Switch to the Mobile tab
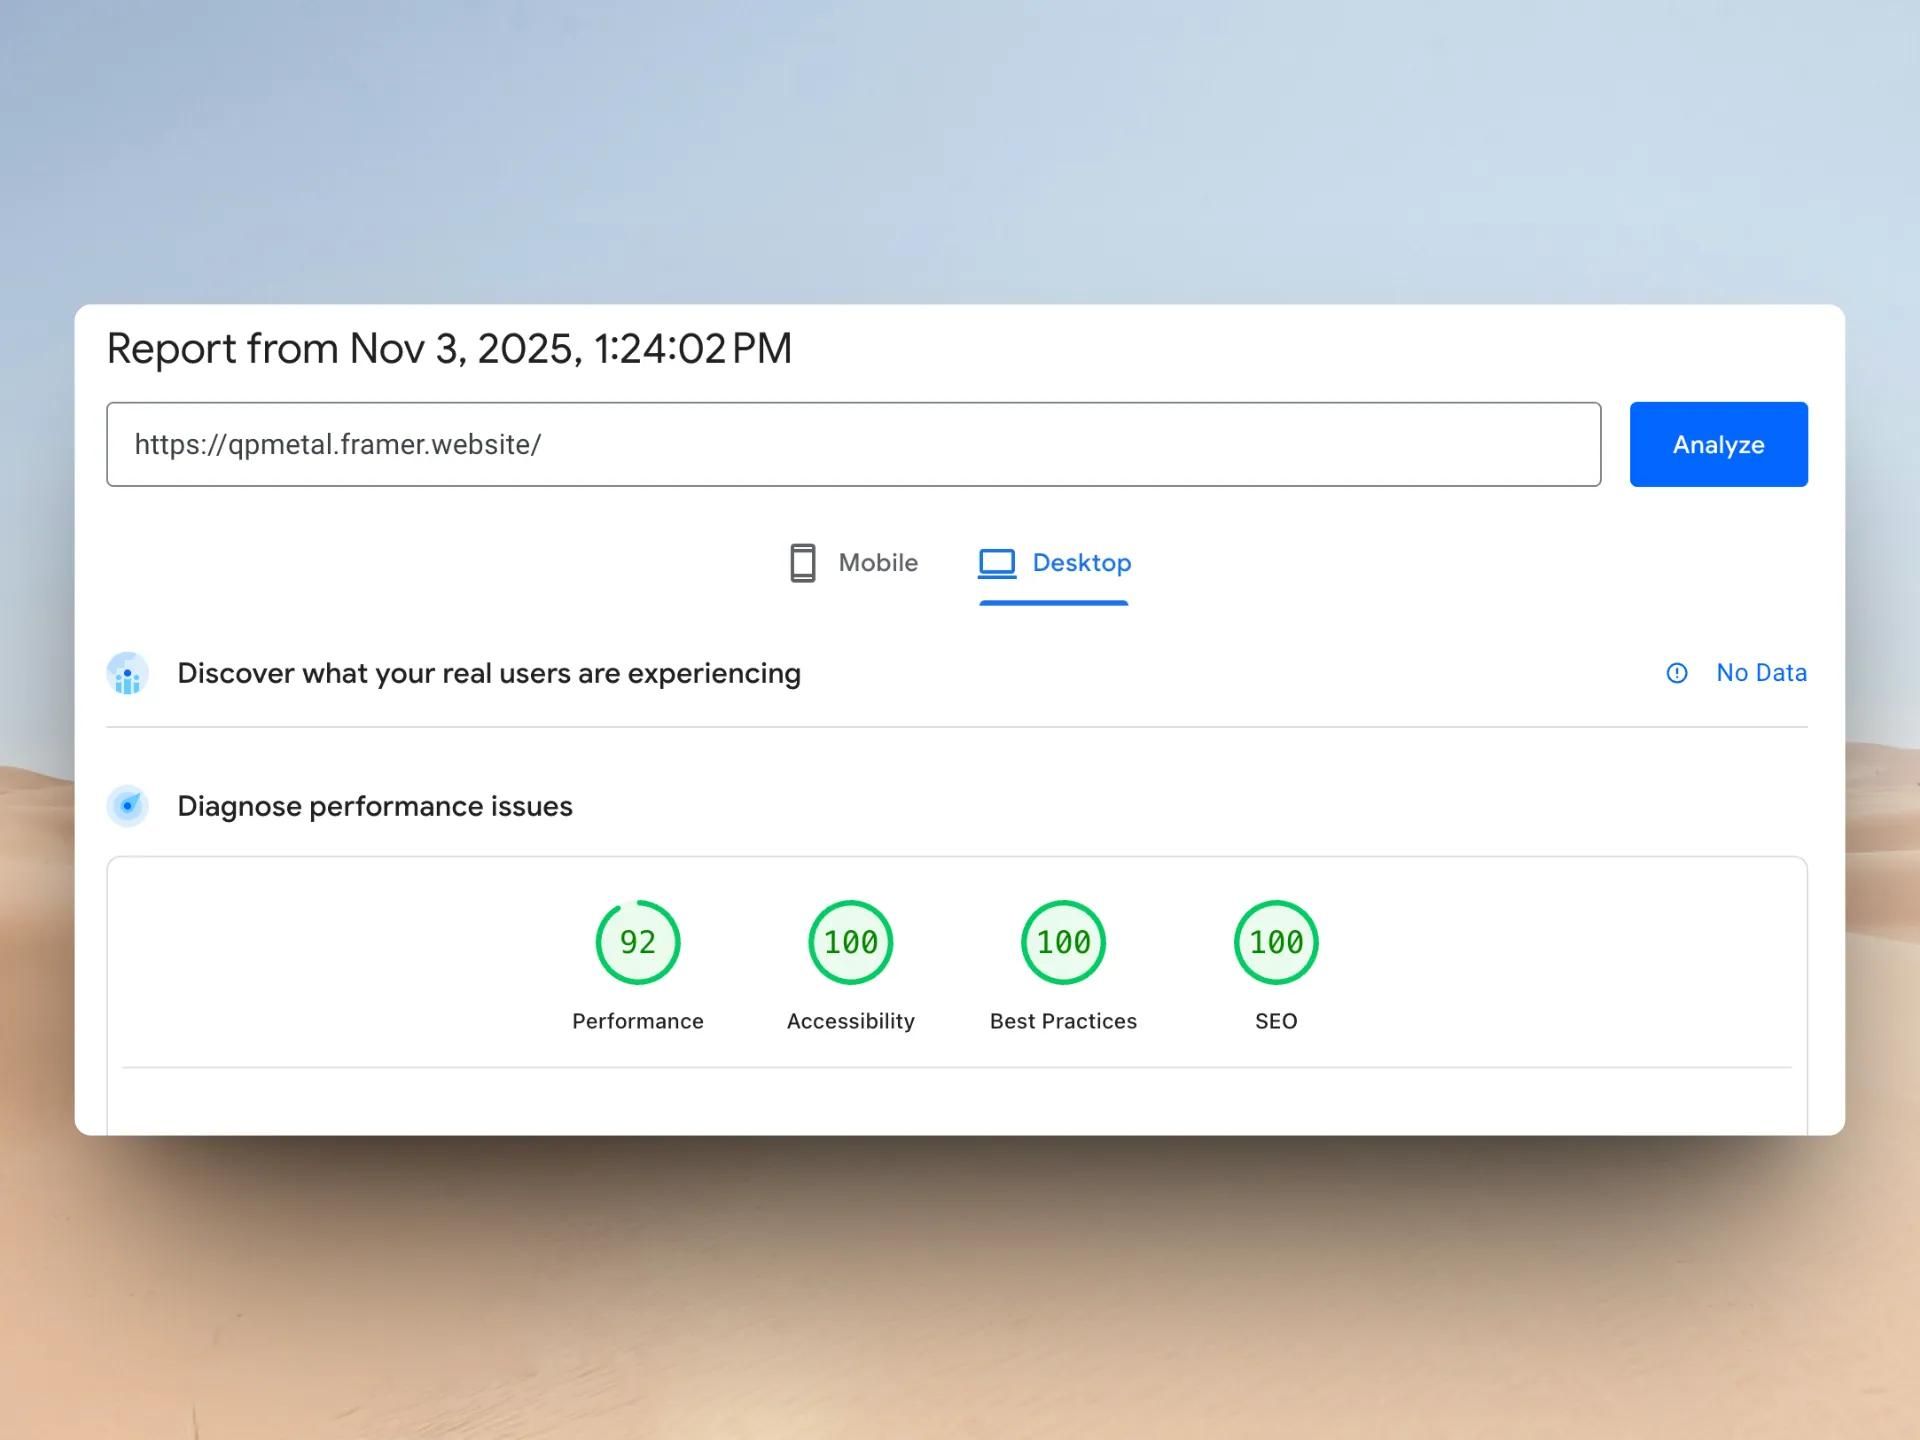Screen dimensions: 1920x1440 pos(853,563)
